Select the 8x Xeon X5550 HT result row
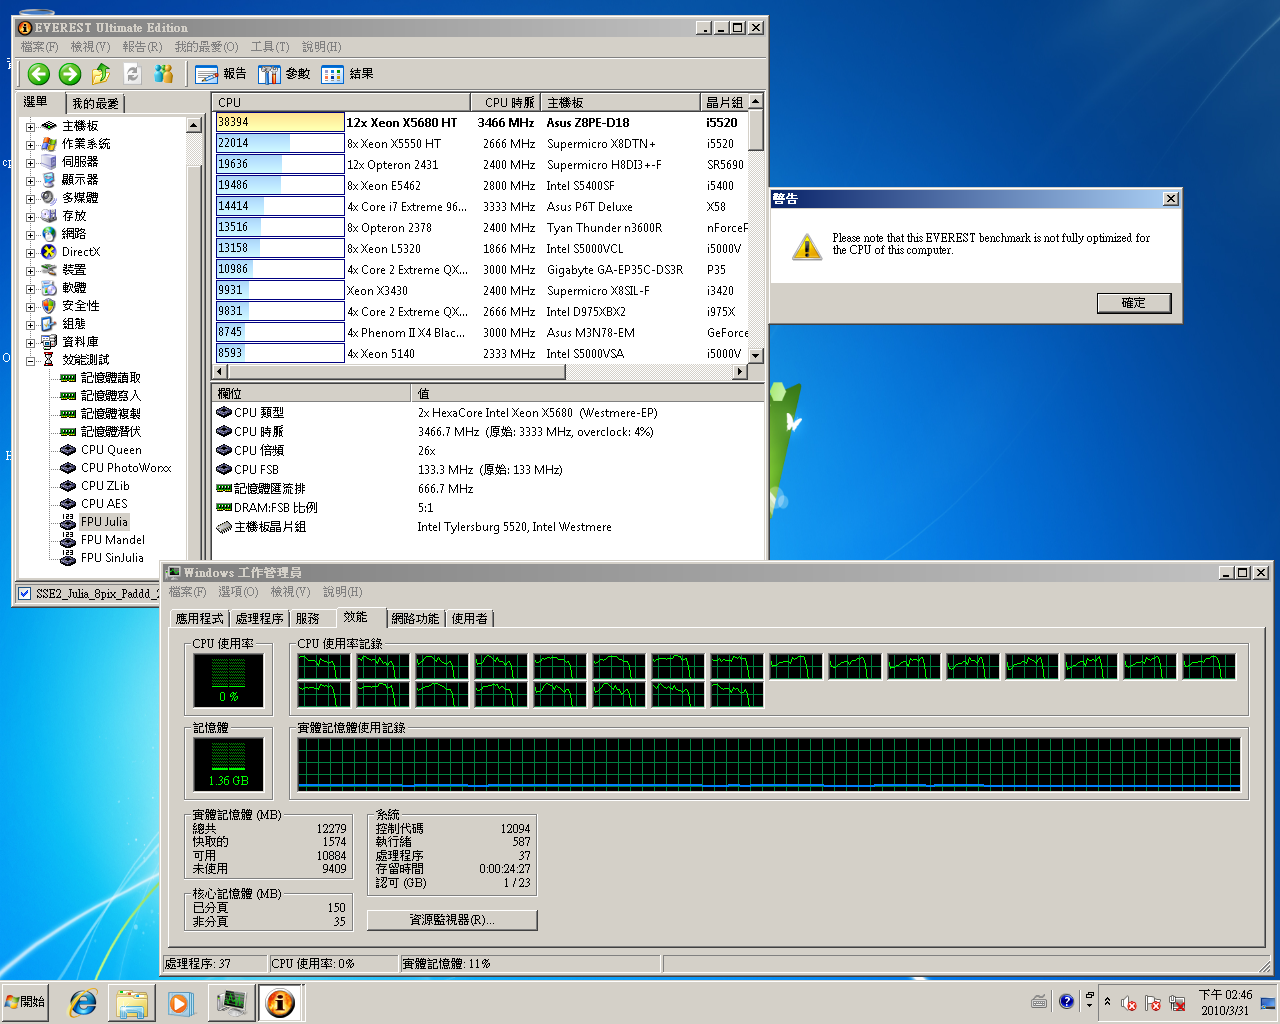The height and width of the screenshot is (1024, 1280). pyautogui.click(x=482, y=144)
